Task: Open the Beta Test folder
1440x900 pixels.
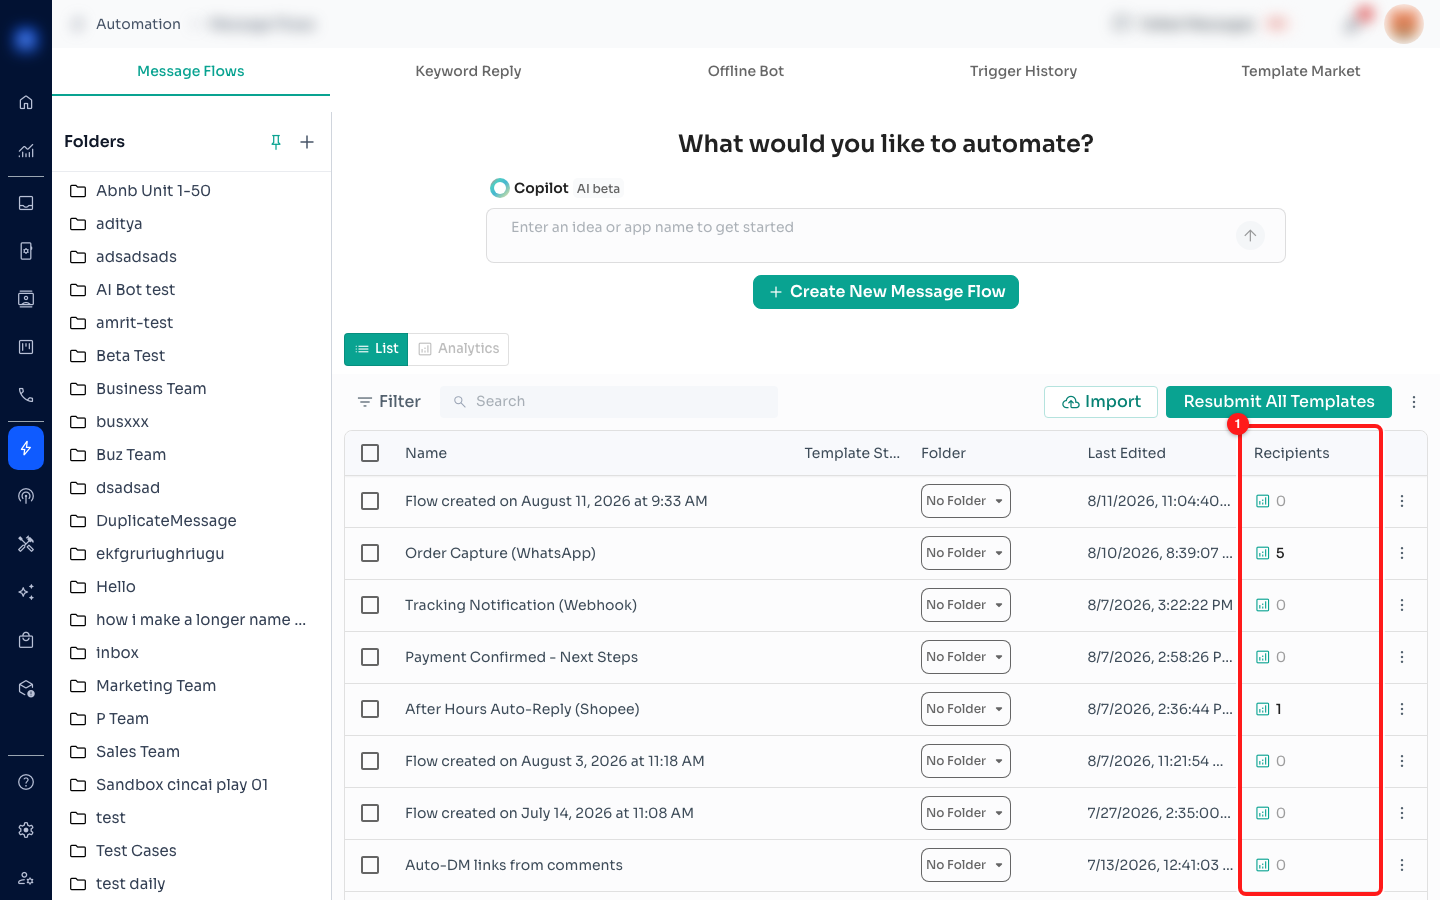Action: 191,356
